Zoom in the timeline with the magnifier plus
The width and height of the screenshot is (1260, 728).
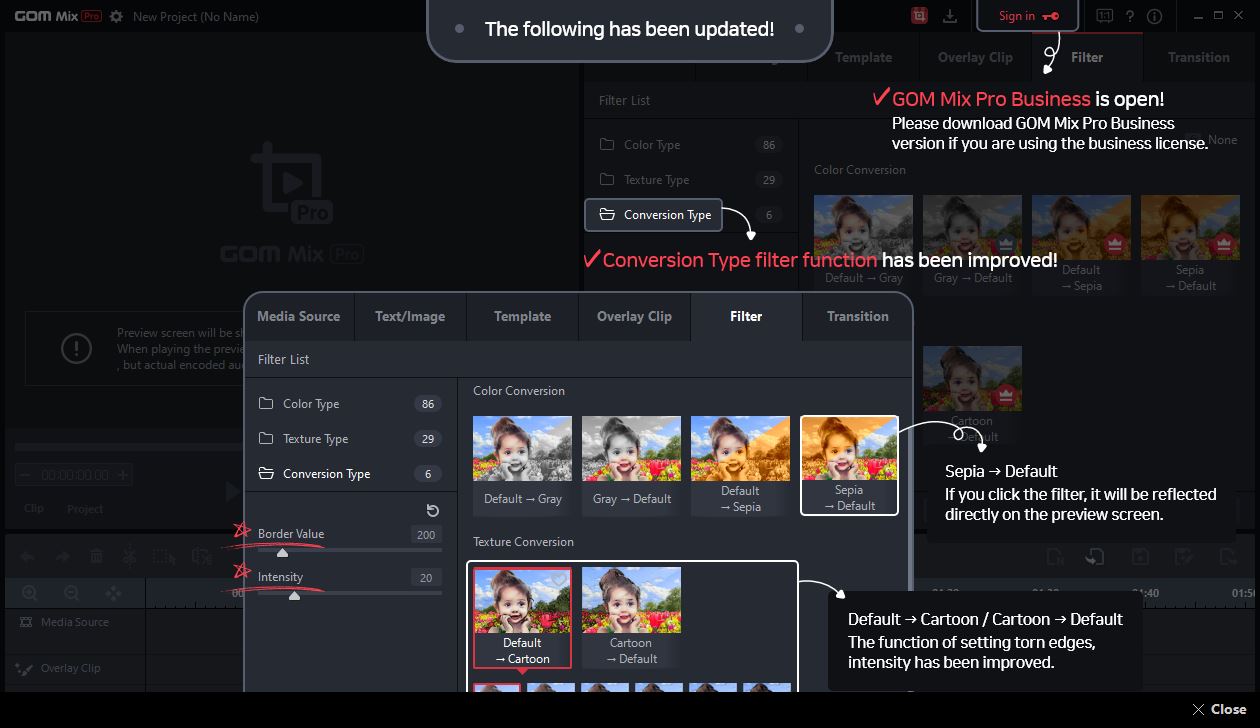tap(30, 593)
